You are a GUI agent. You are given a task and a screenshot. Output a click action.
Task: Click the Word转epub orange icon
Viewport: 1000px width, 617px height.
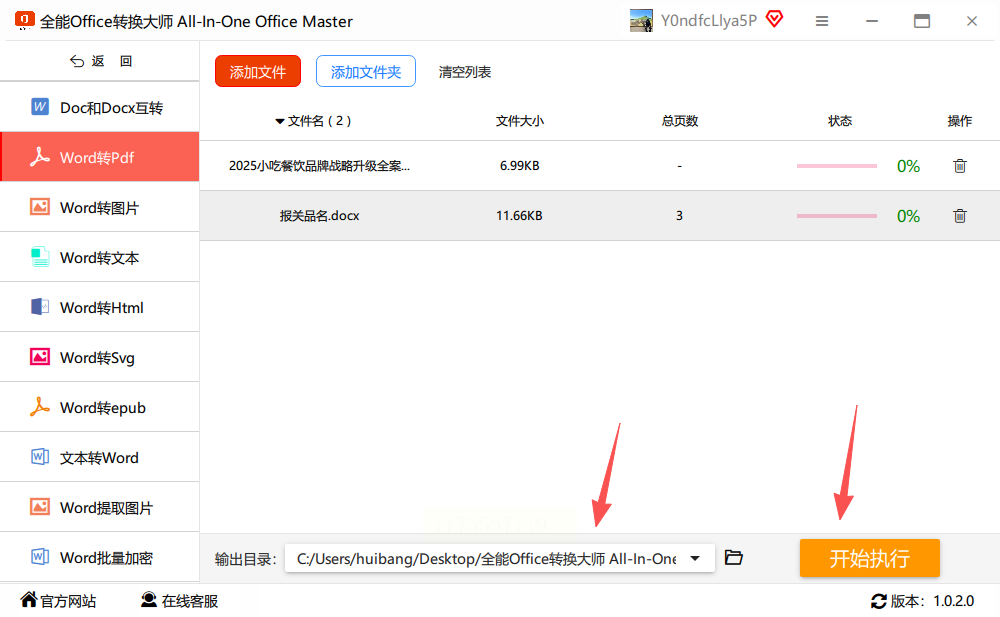(x=40, y=406)
